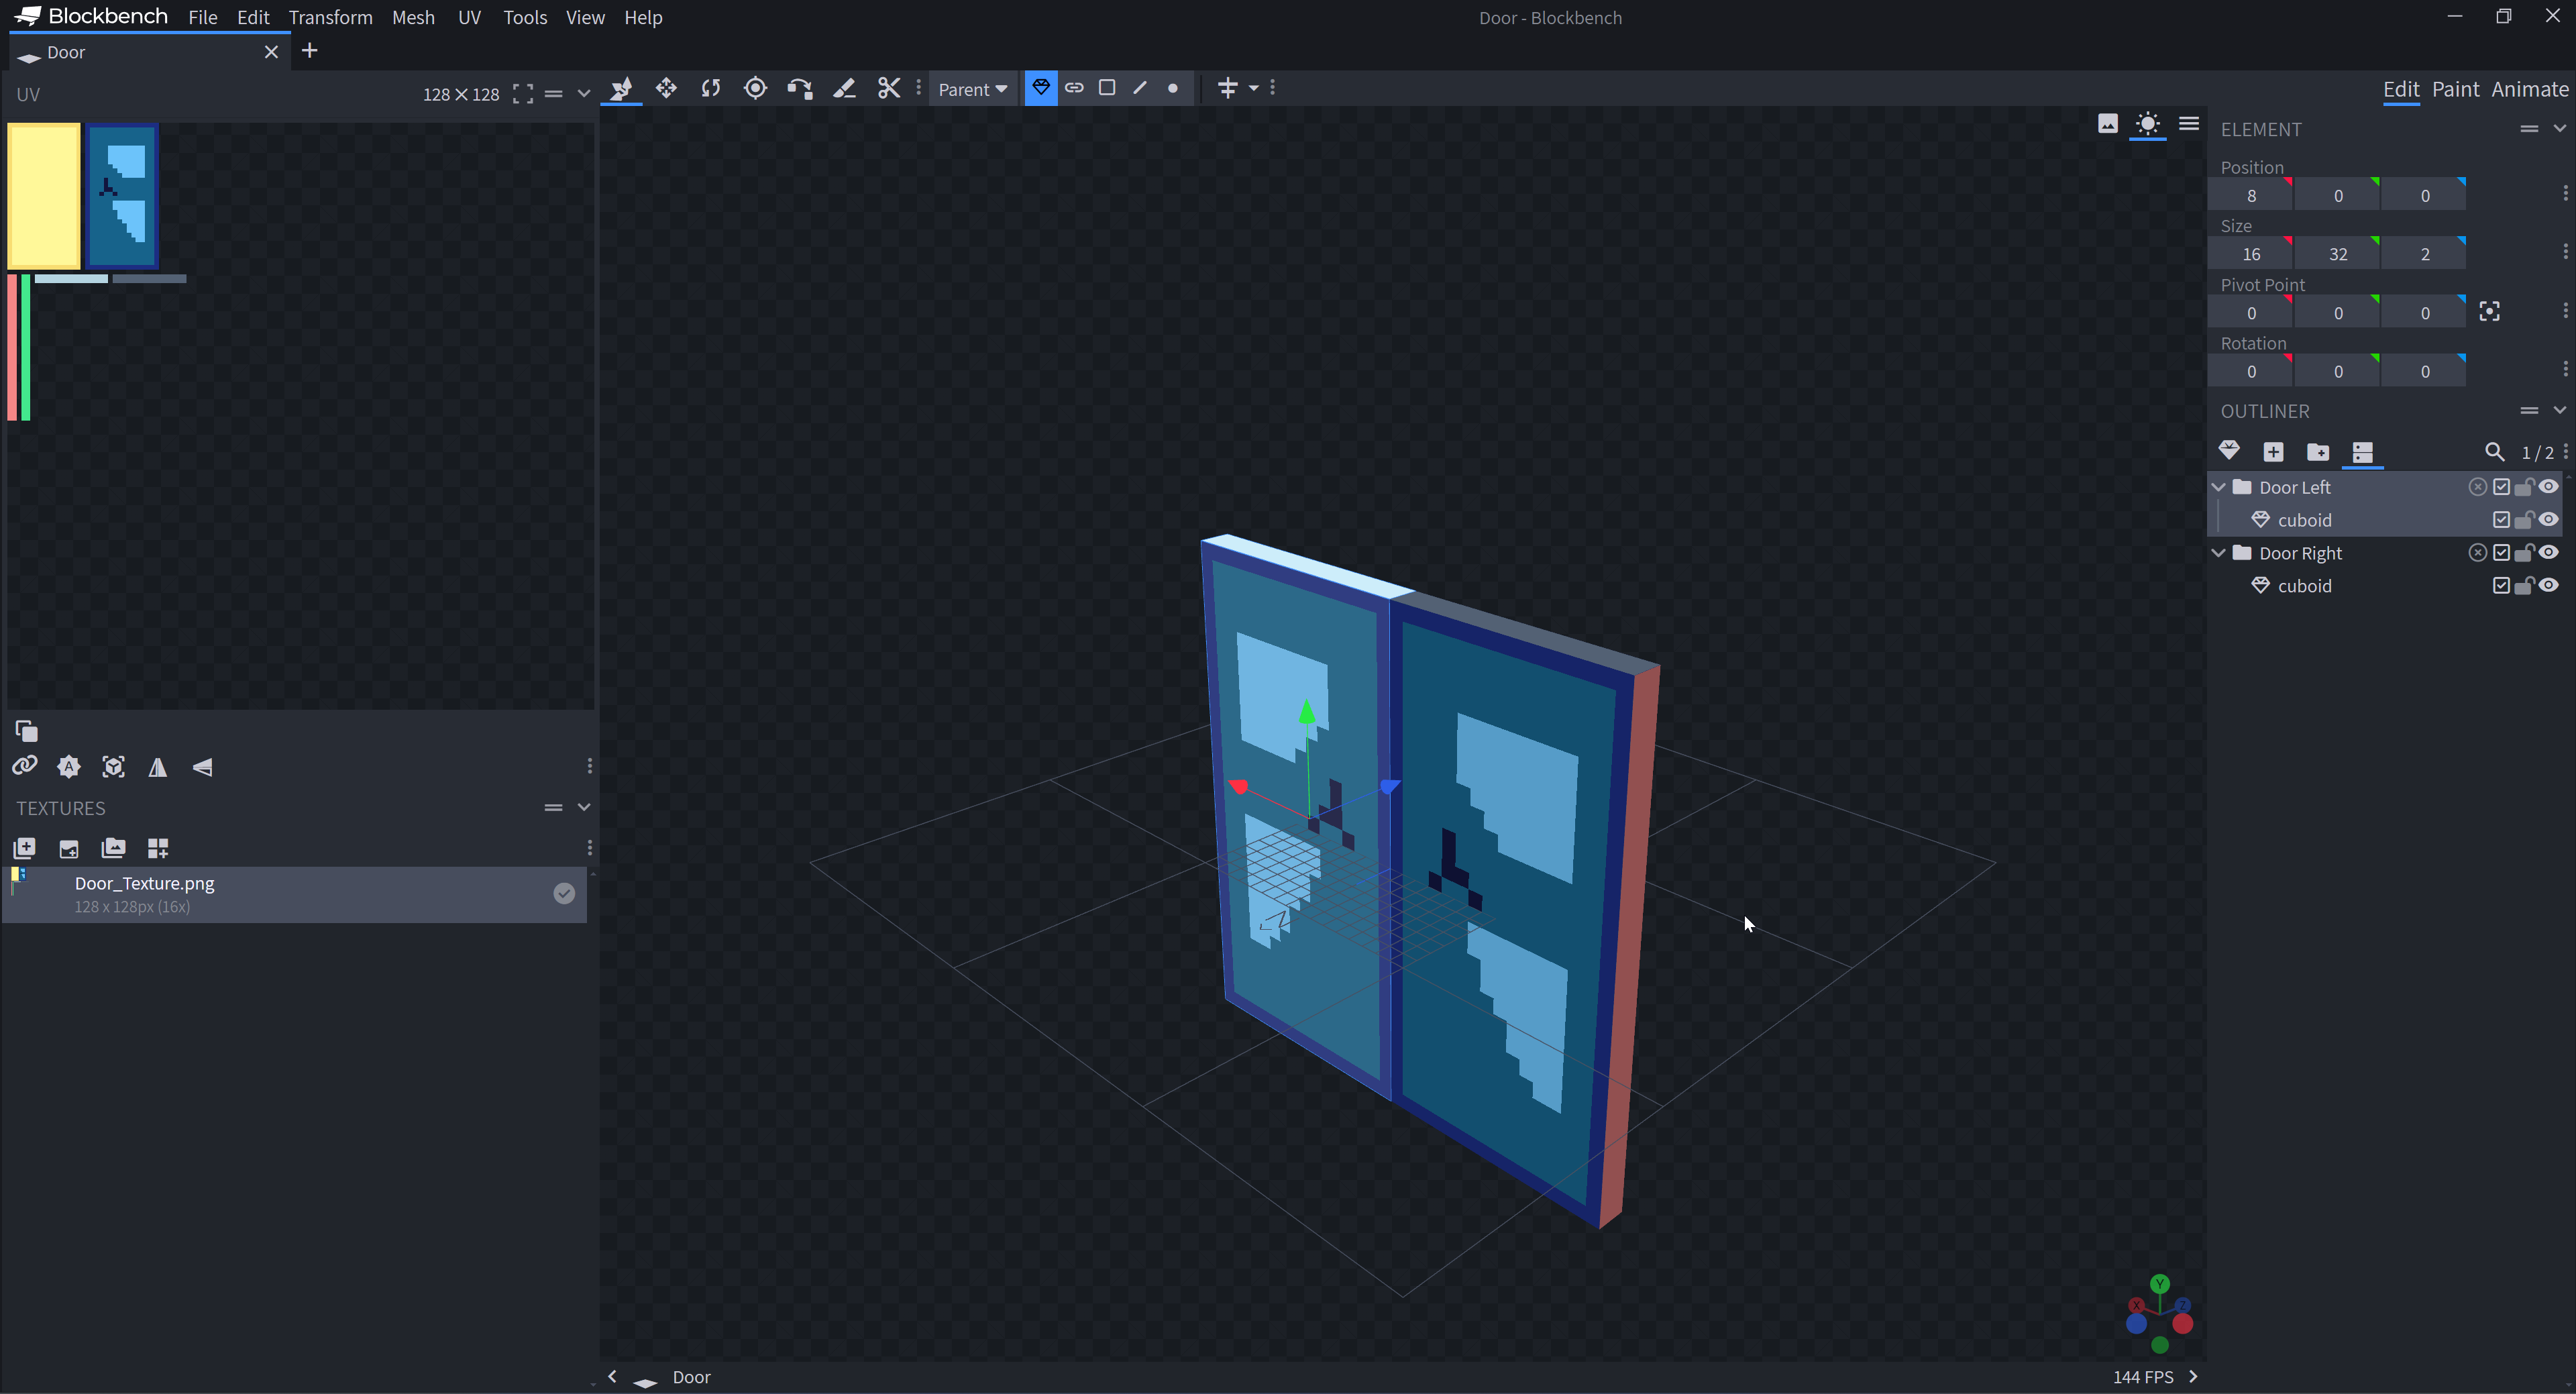
Task: Click Import Texture image icon
Action: point(69,848)
